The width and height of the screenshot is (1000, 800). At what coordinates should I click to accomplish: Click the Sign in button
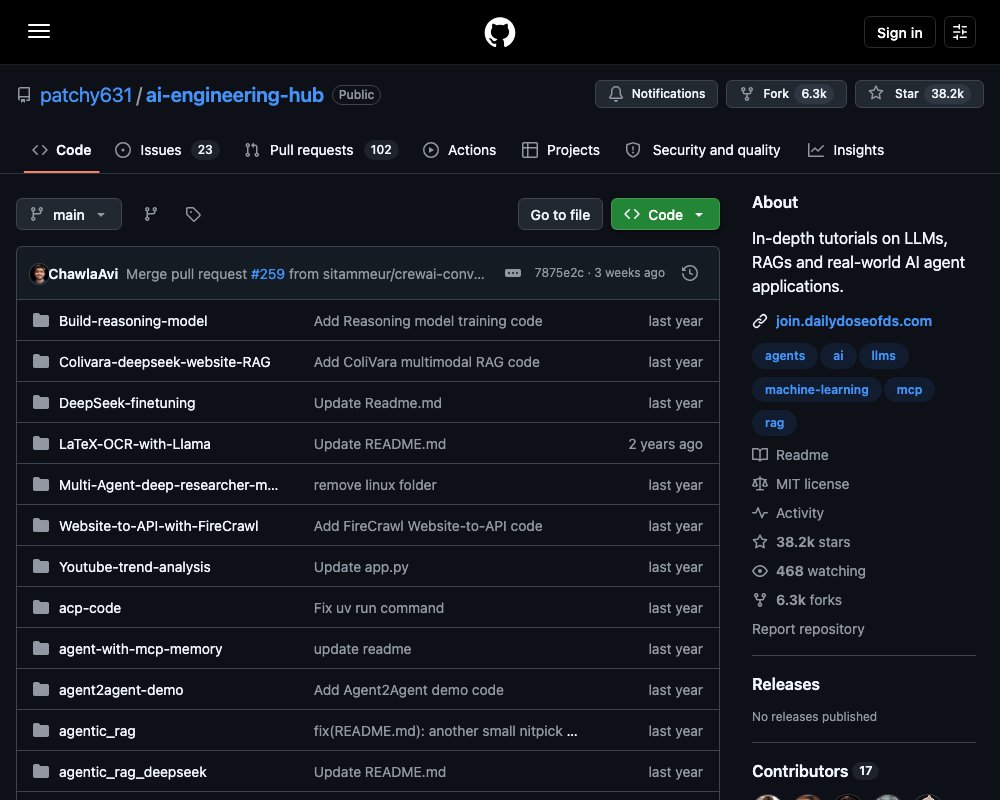click(x=899, y=32)
